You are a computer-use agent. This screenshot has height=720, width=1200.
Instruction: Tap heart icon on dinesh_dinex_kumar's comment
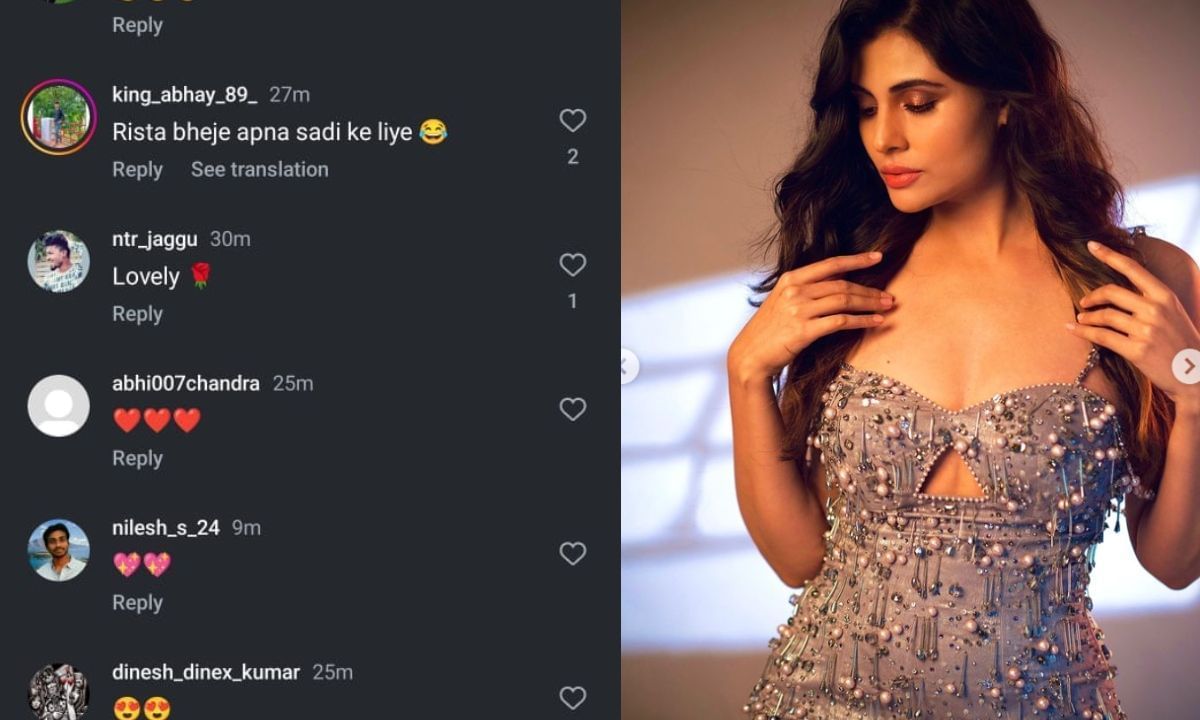[572, 697]
